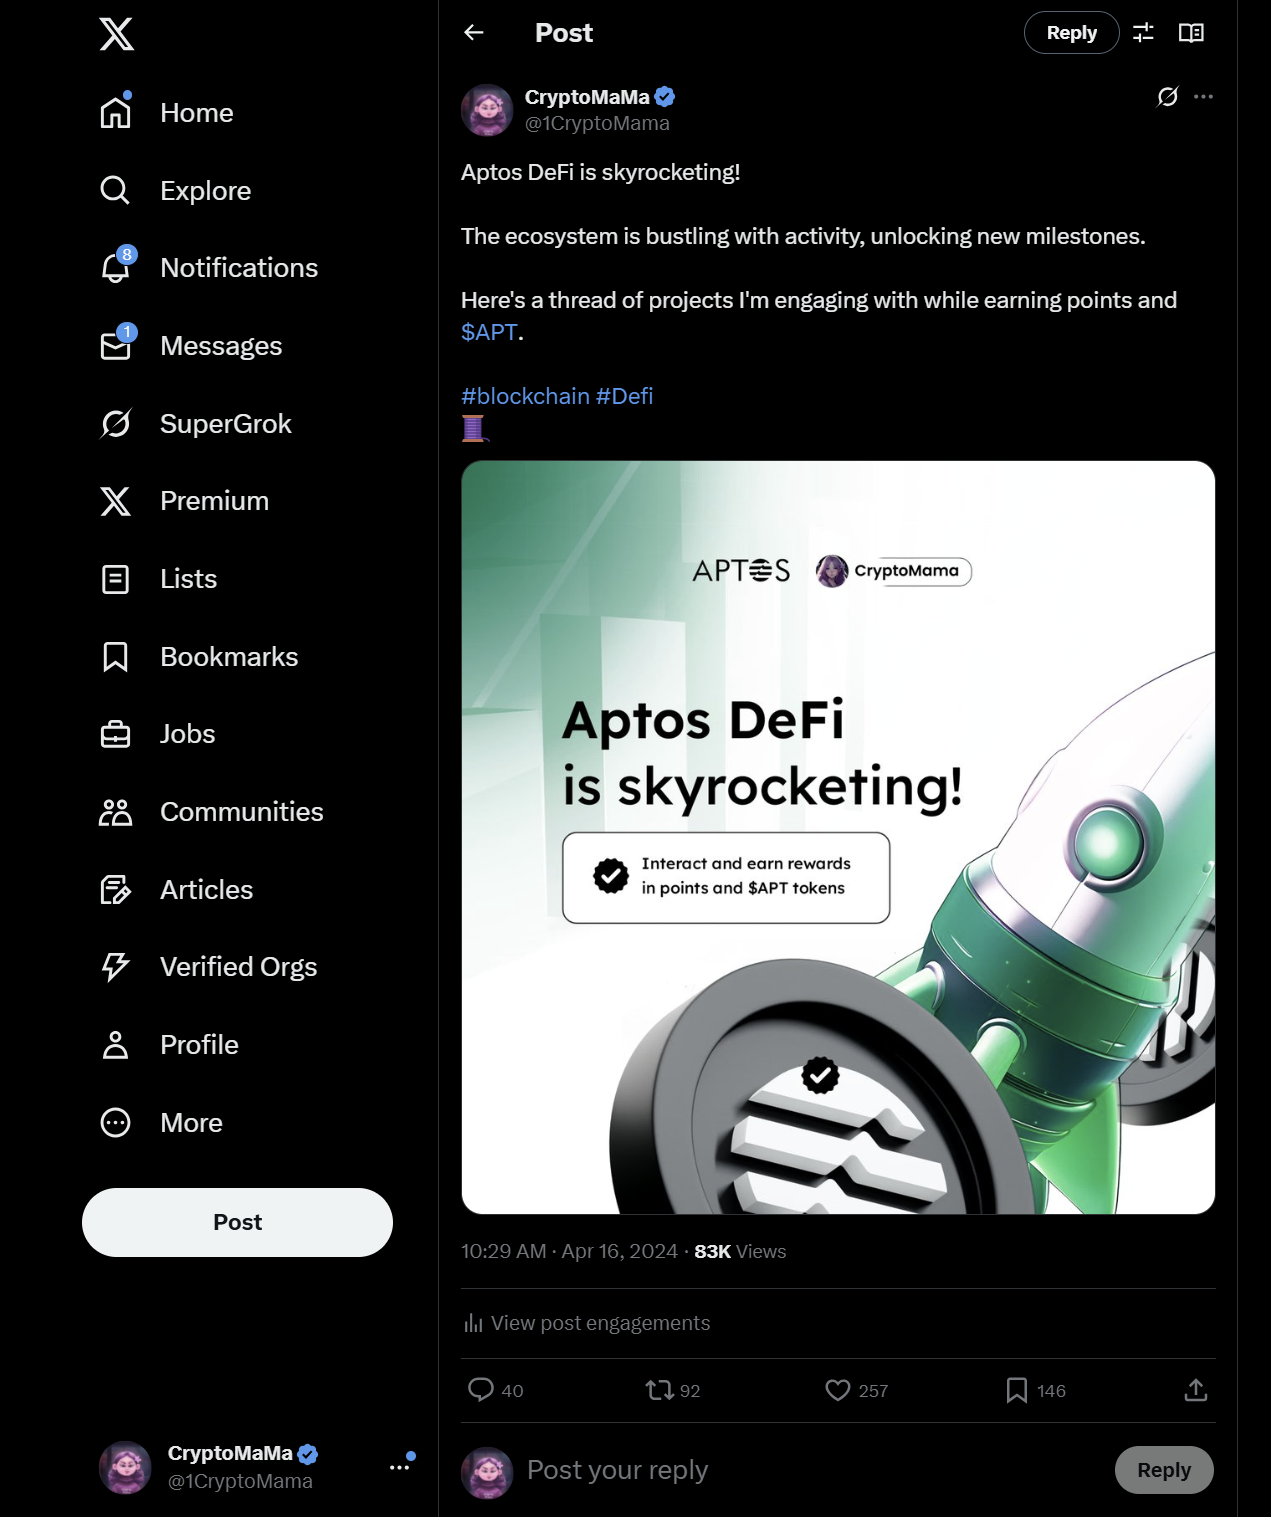Screen dimensions: 1271x1517
Task: Open account switcher dots beside CryptoMaMa
Action: 400,1467
